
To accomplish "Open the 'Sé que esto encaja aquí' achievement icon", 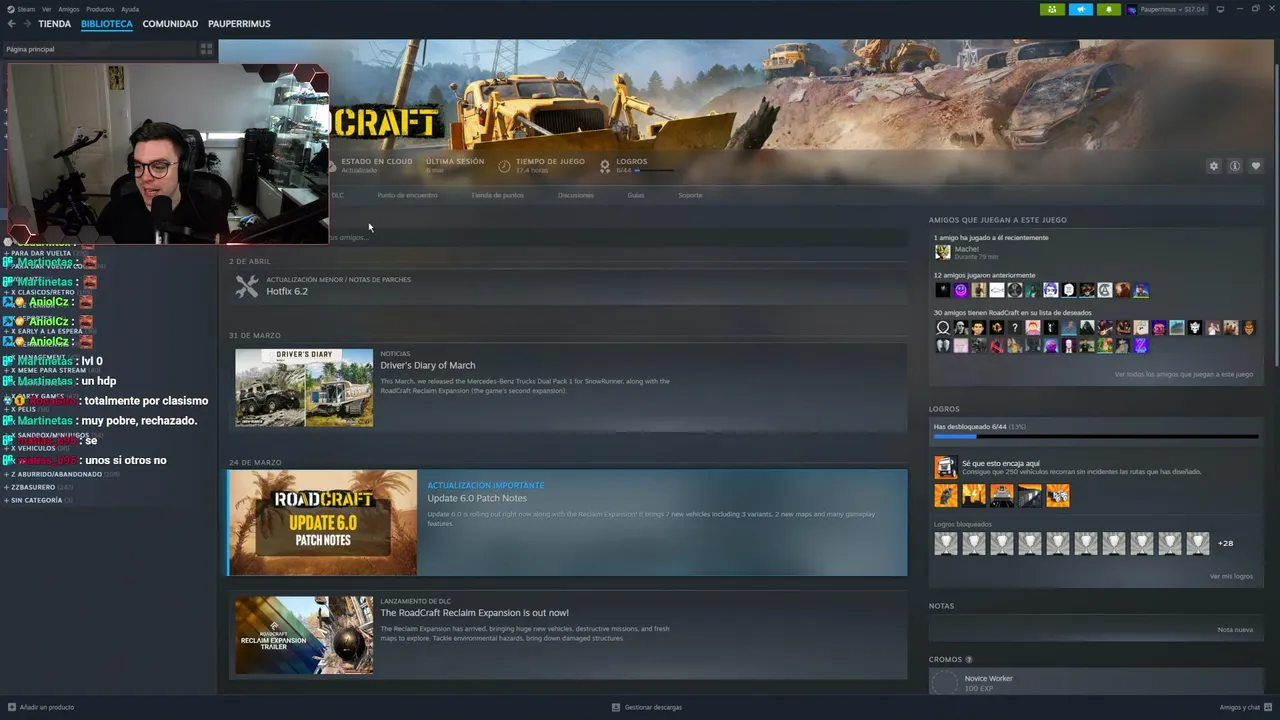I will click(x=945, y=467).
